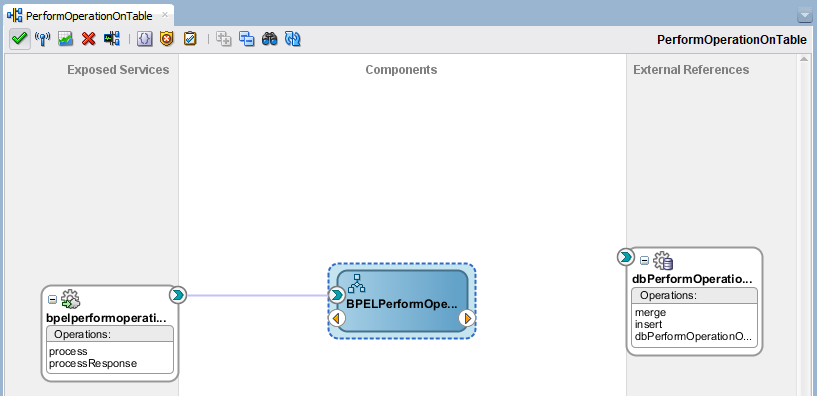Click the BPEL component input port arrow
The height and width of the screenshot is (396, 817).
tap(337, 295)
